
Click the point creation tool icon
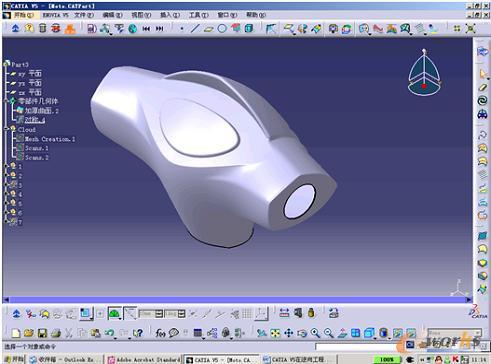182,29
